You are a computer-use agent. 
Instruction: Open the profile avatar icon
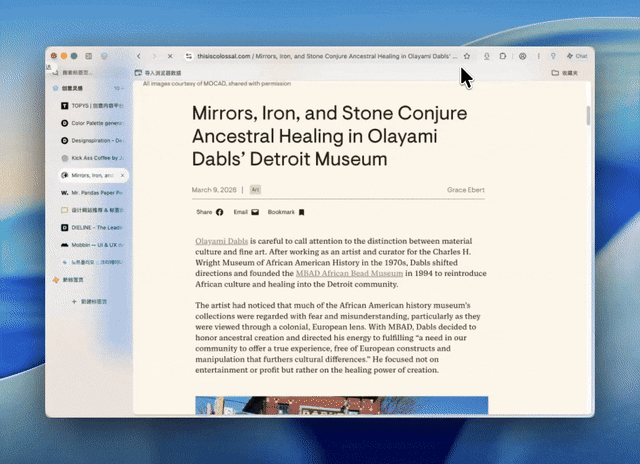pos(522,56)
